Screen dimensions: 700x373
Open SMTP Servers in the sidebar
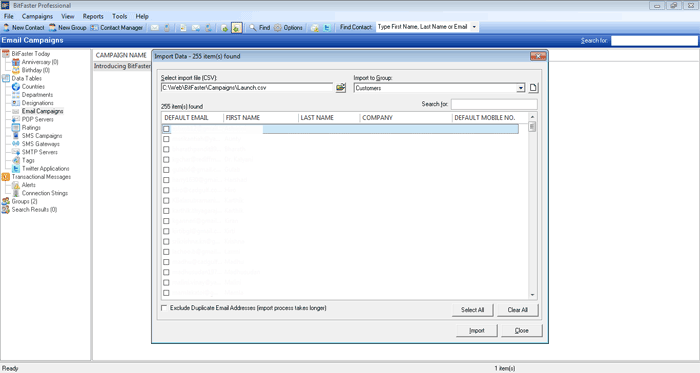coord(40,152)
